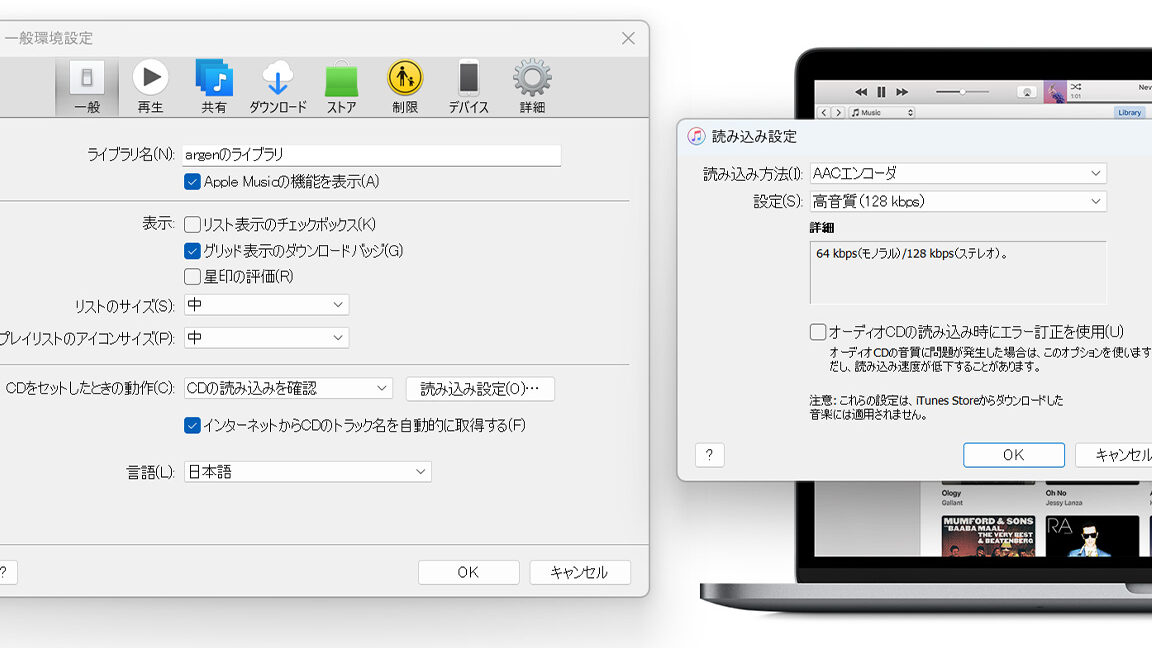Viewport: 1152px width, 648px height.
Task: Click the iTunes forward navigation arrow
Action: [838, 112]
